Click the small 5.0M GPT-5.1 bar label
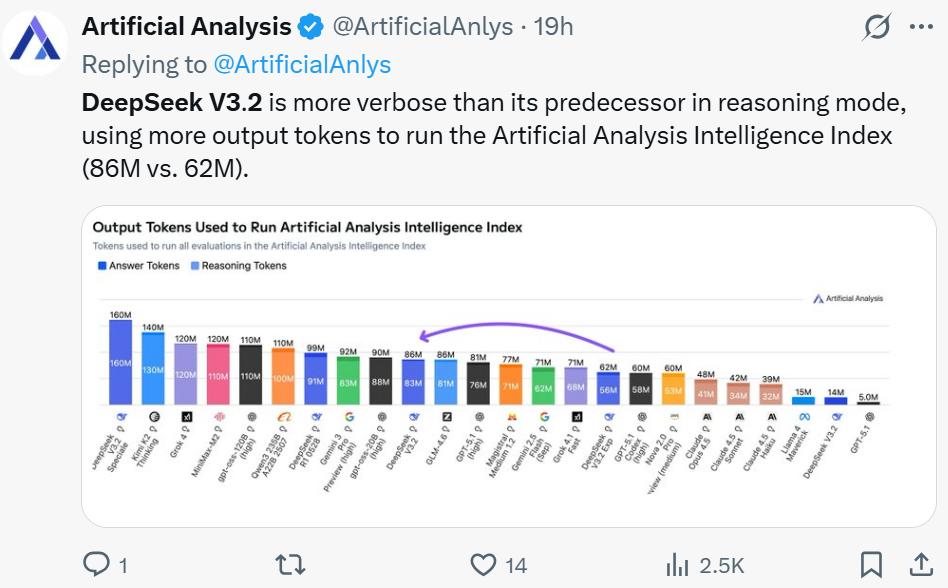Viewport: 948px width, 588px height. coord(868,396)
